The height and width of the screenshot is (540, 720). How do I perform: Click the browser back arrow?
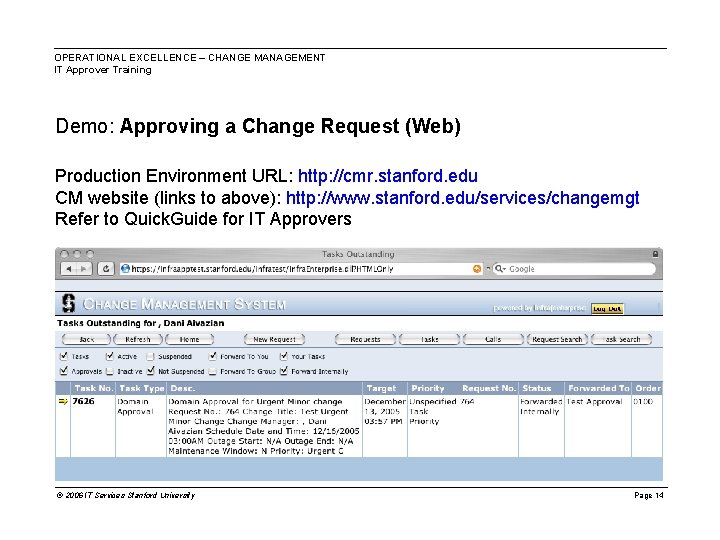coord(69,269)
